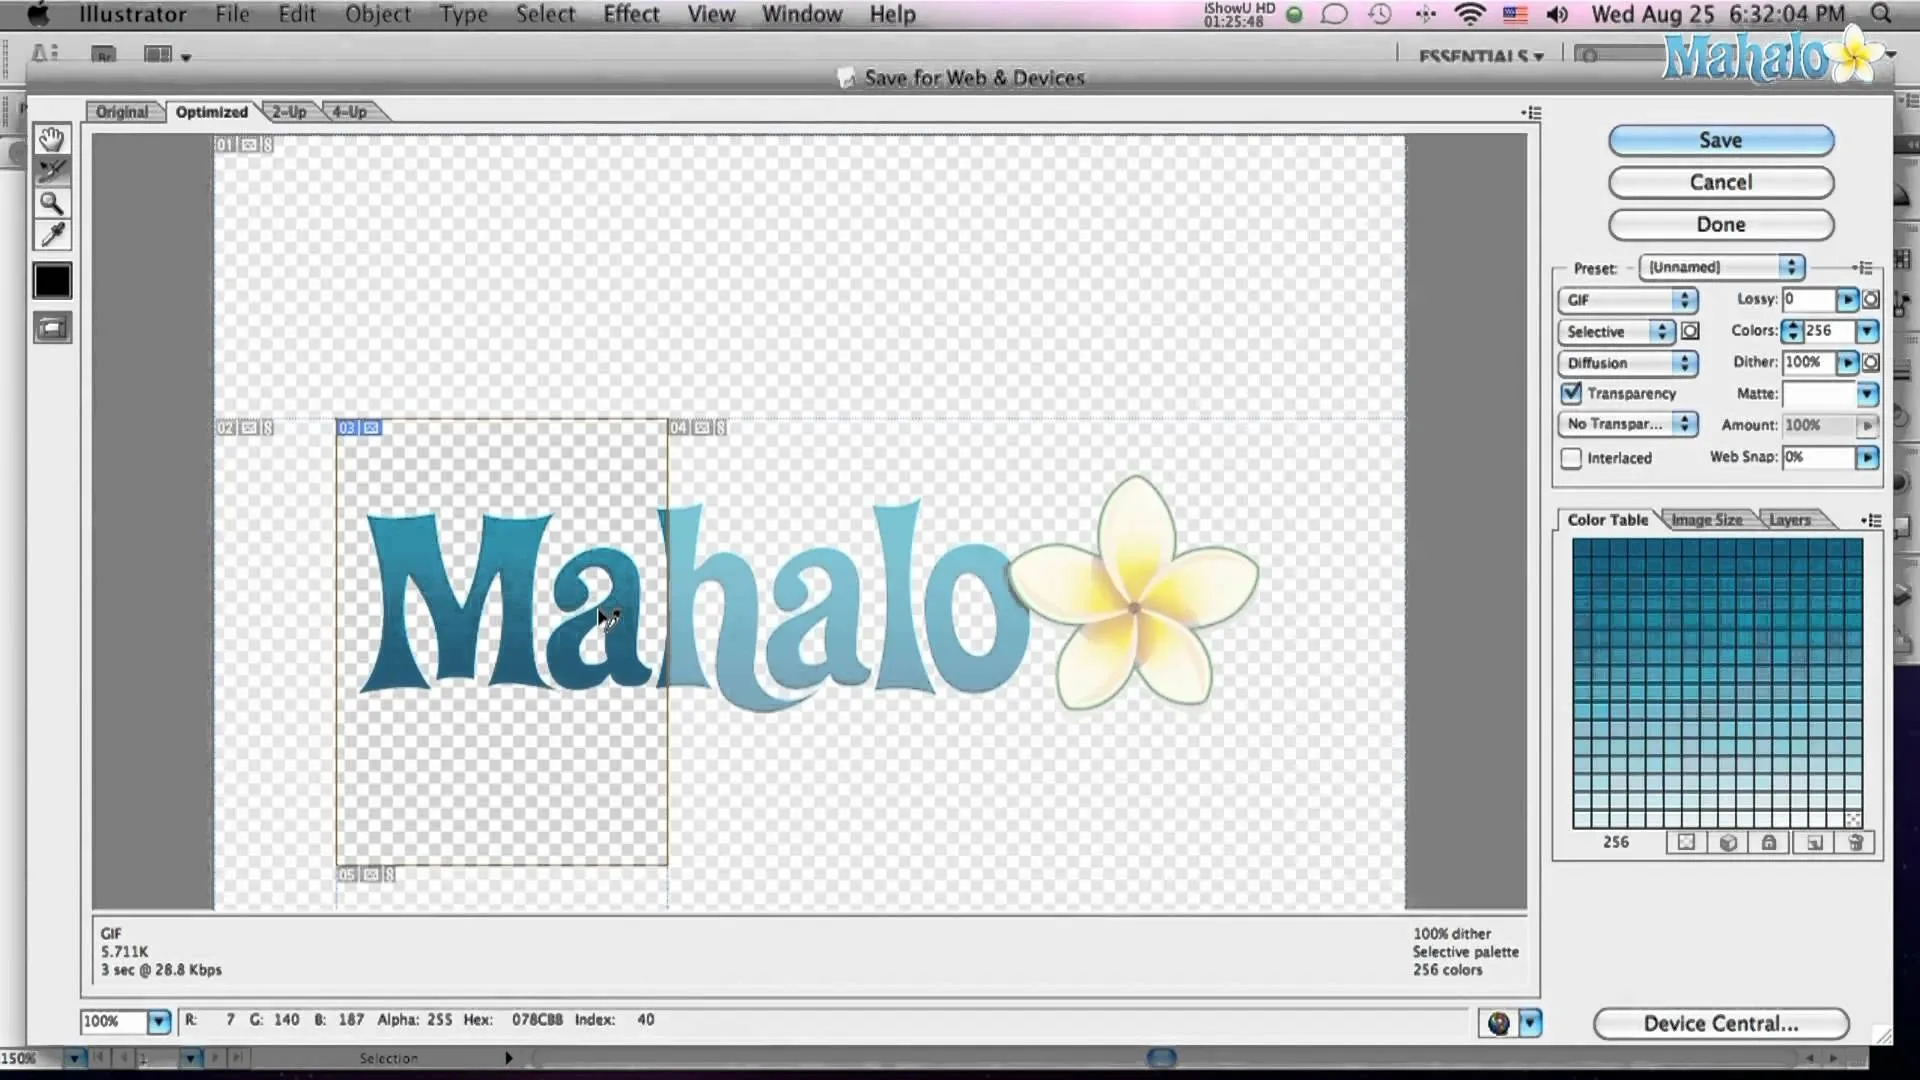This screenshot has height=1080, width=1920.
Task: Click the 100% zoom level field
Action: click(114, 1021)
